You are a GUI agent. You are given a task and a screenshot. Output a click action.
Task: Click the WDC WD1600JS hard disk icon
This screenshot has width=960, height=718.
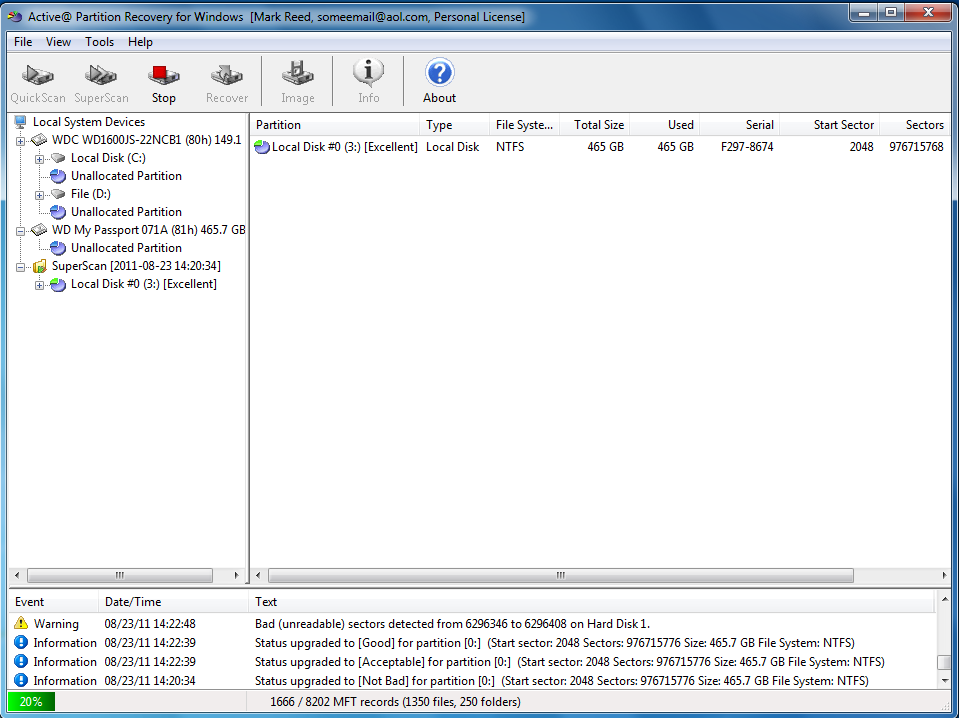point(39,140)
